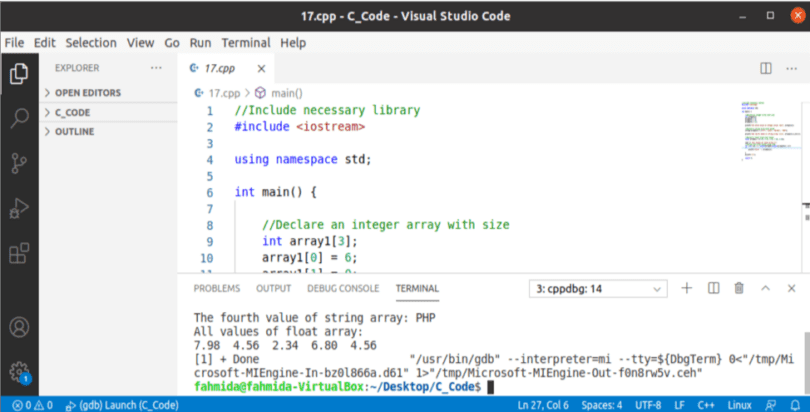Image resolution: width=810 pixels, height=412 pixels.
Task: Kill terminal using the trash icon
Action: [739, 288]
